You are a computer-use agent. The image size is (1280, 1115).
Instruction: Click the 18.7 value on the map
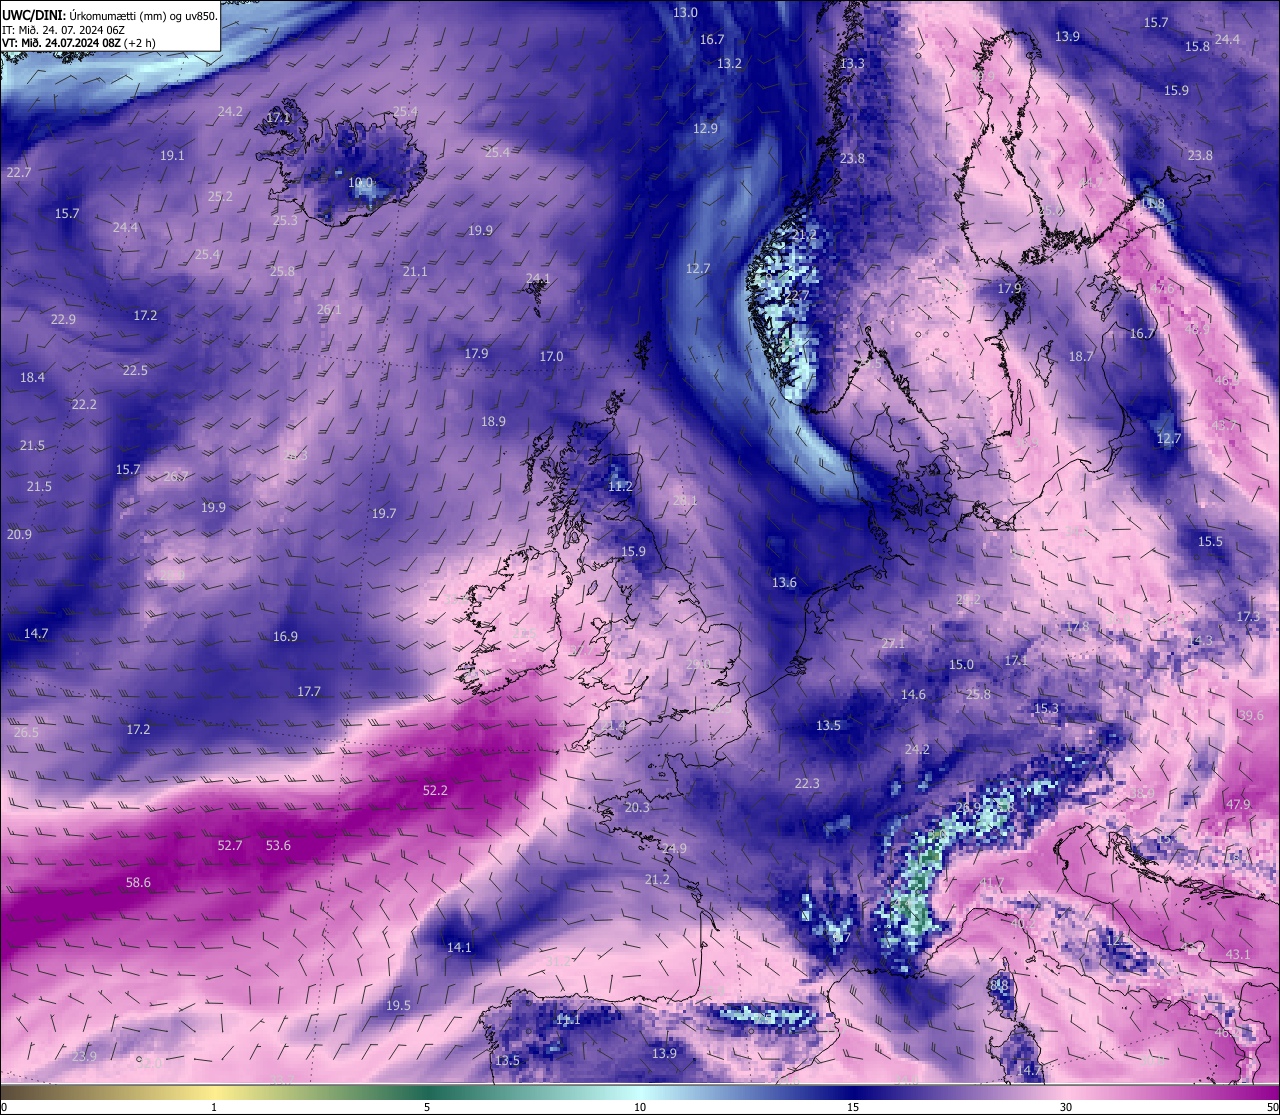pos(1080,356)
